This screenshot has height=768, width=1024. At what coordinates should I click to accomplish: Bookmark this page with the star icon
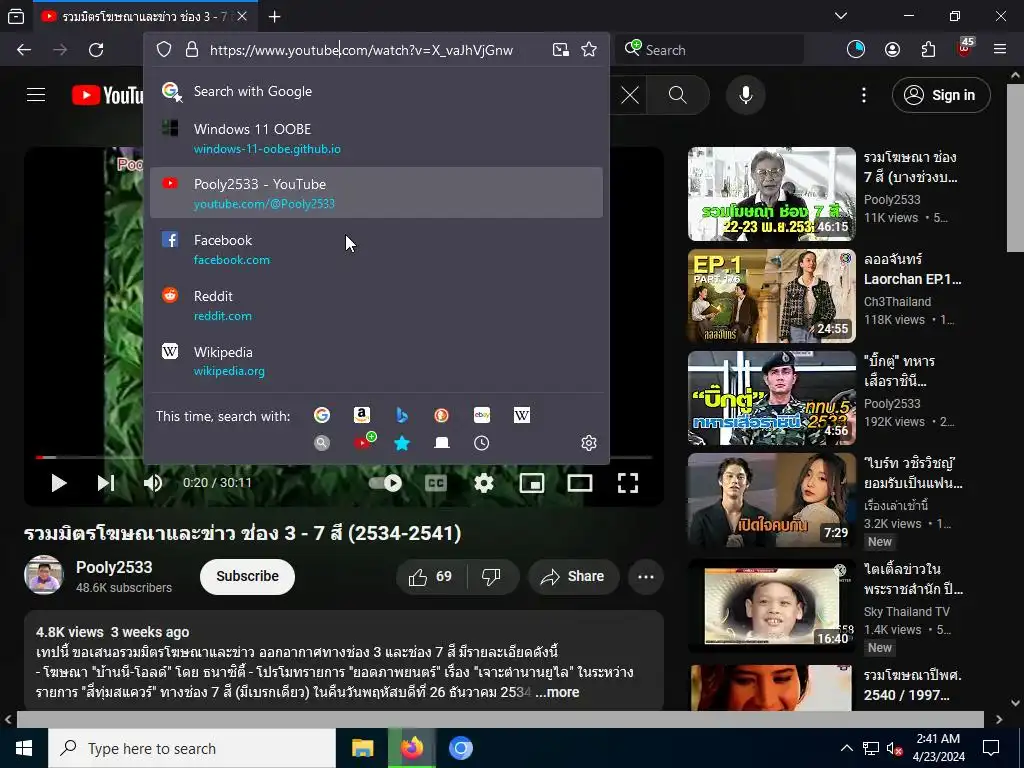(x=589, y=50)
